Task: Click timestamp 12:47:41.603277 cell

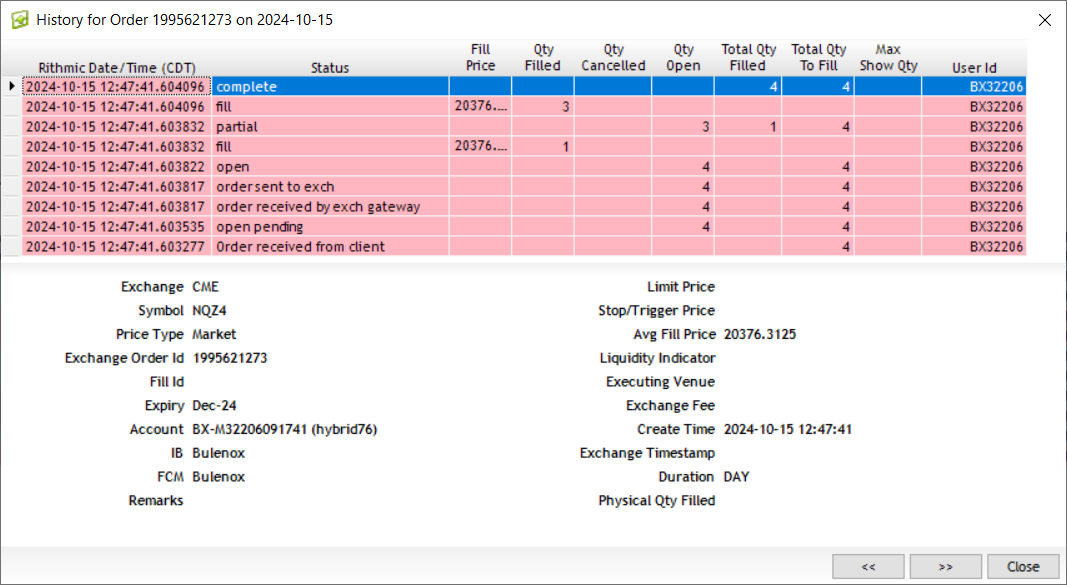Action: [116, 246]
